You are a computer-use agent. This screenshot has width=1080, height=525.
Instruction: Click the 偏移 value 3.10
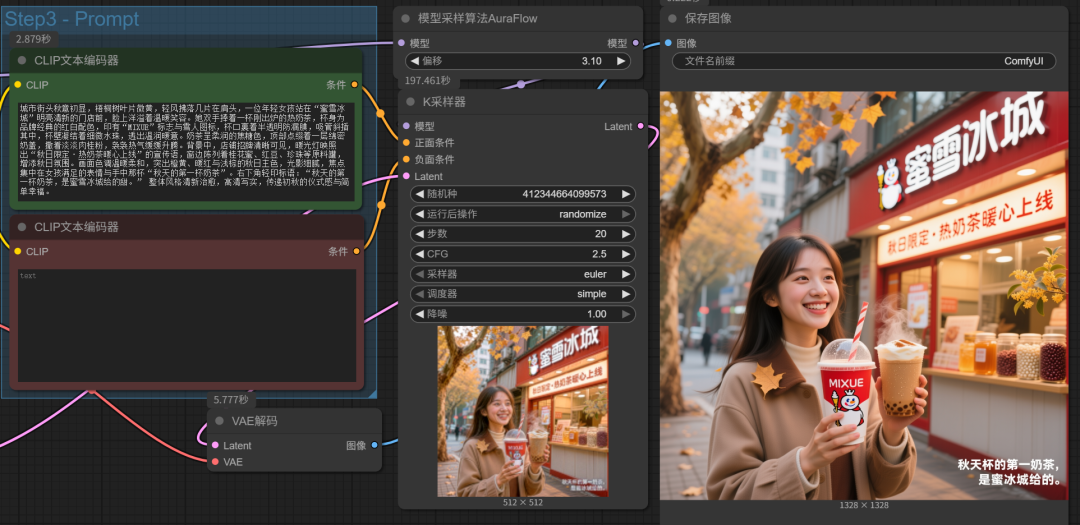tap(592, 61)
